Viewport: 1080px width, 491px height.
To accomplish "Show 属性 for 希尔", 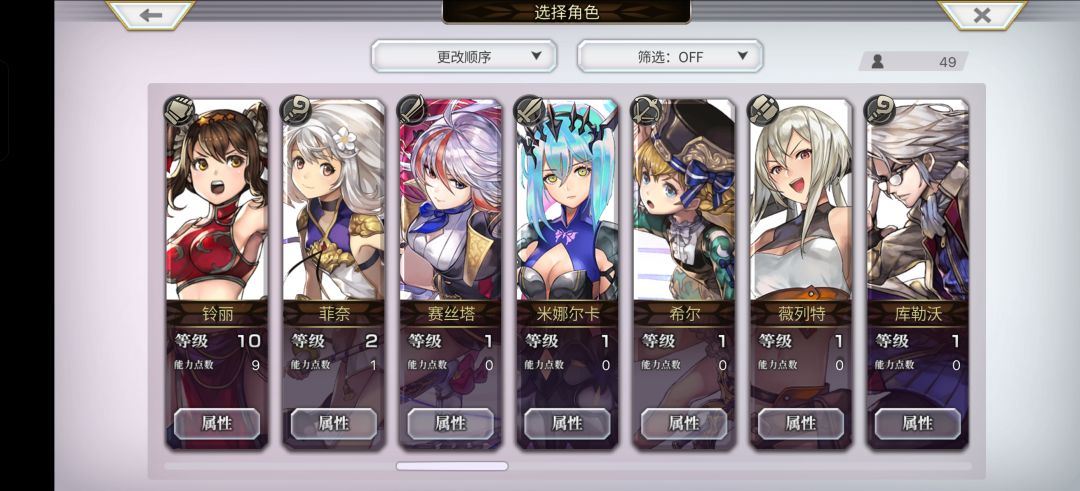I will tap(684, 424).
